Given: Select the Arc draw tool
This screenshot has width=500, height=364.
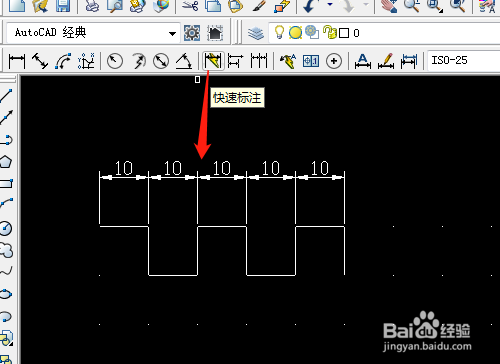Looking at the screenshot, I should point(7,202).
